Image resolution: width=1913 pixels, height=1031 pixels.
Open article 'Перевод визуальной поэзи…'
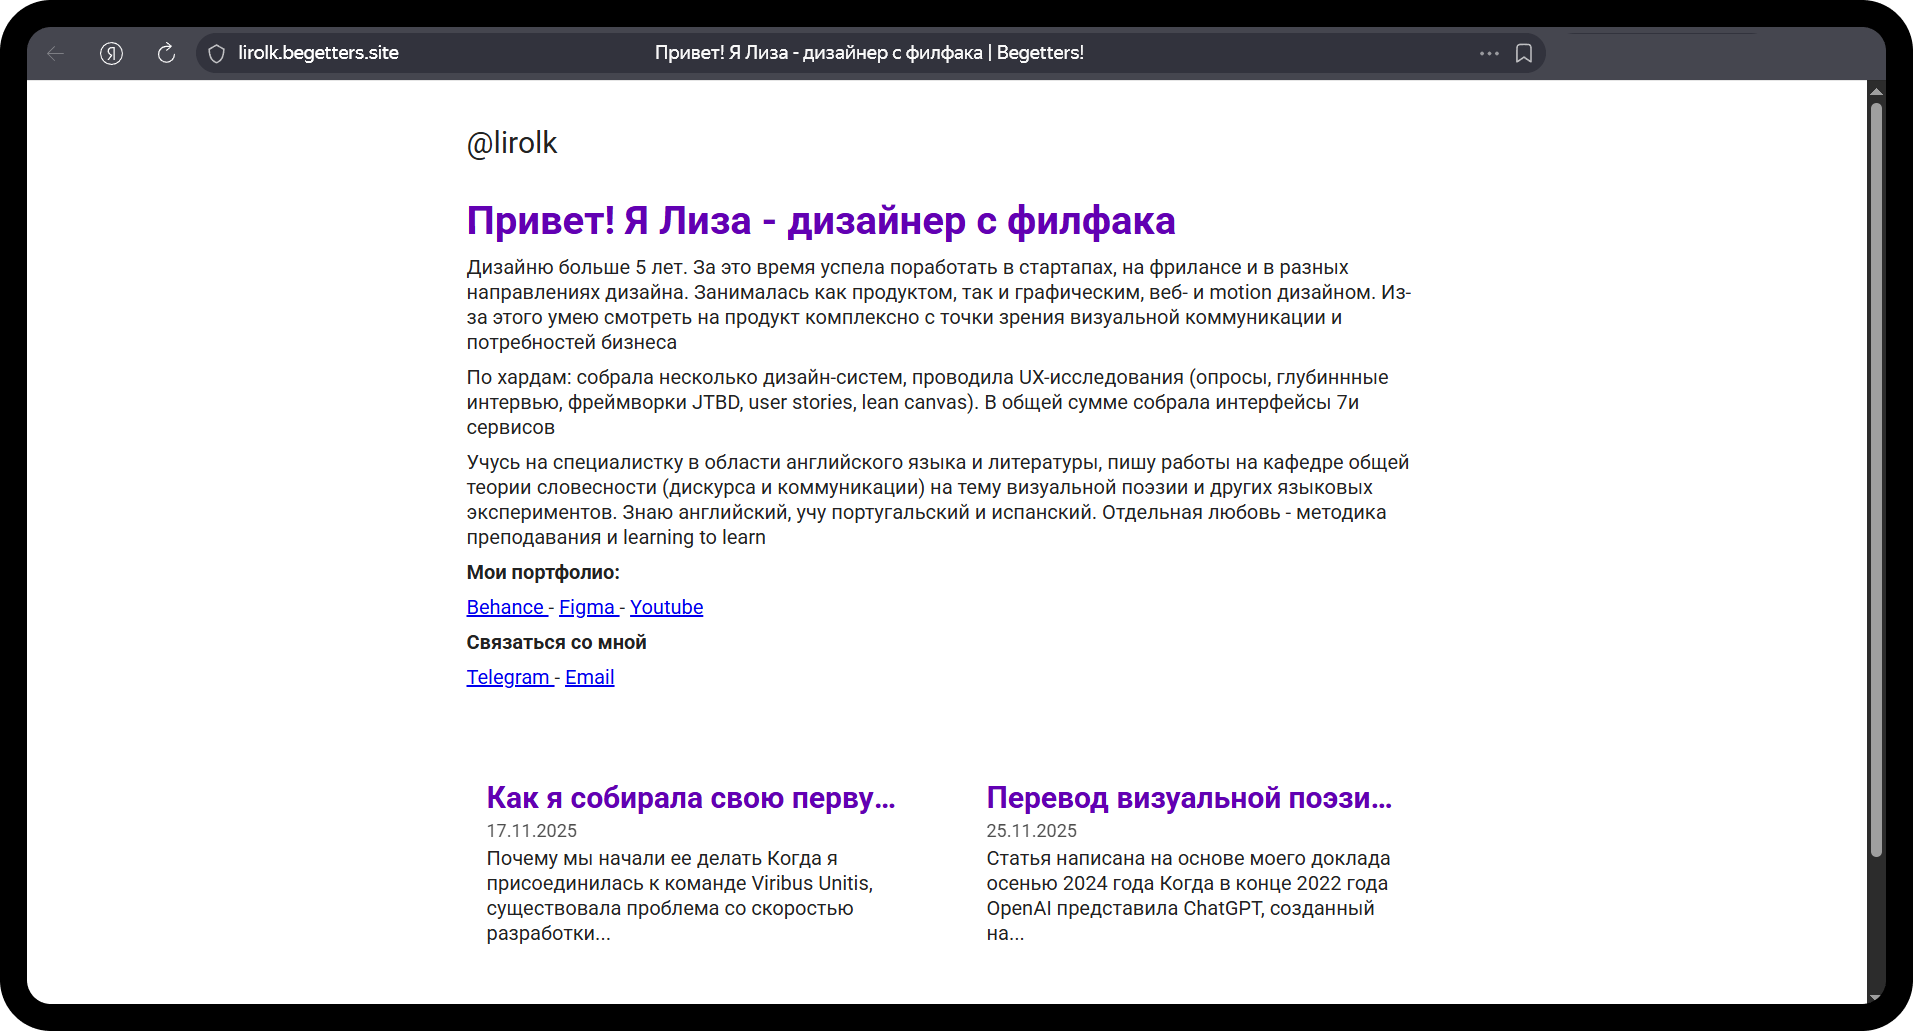[1188, 798]
